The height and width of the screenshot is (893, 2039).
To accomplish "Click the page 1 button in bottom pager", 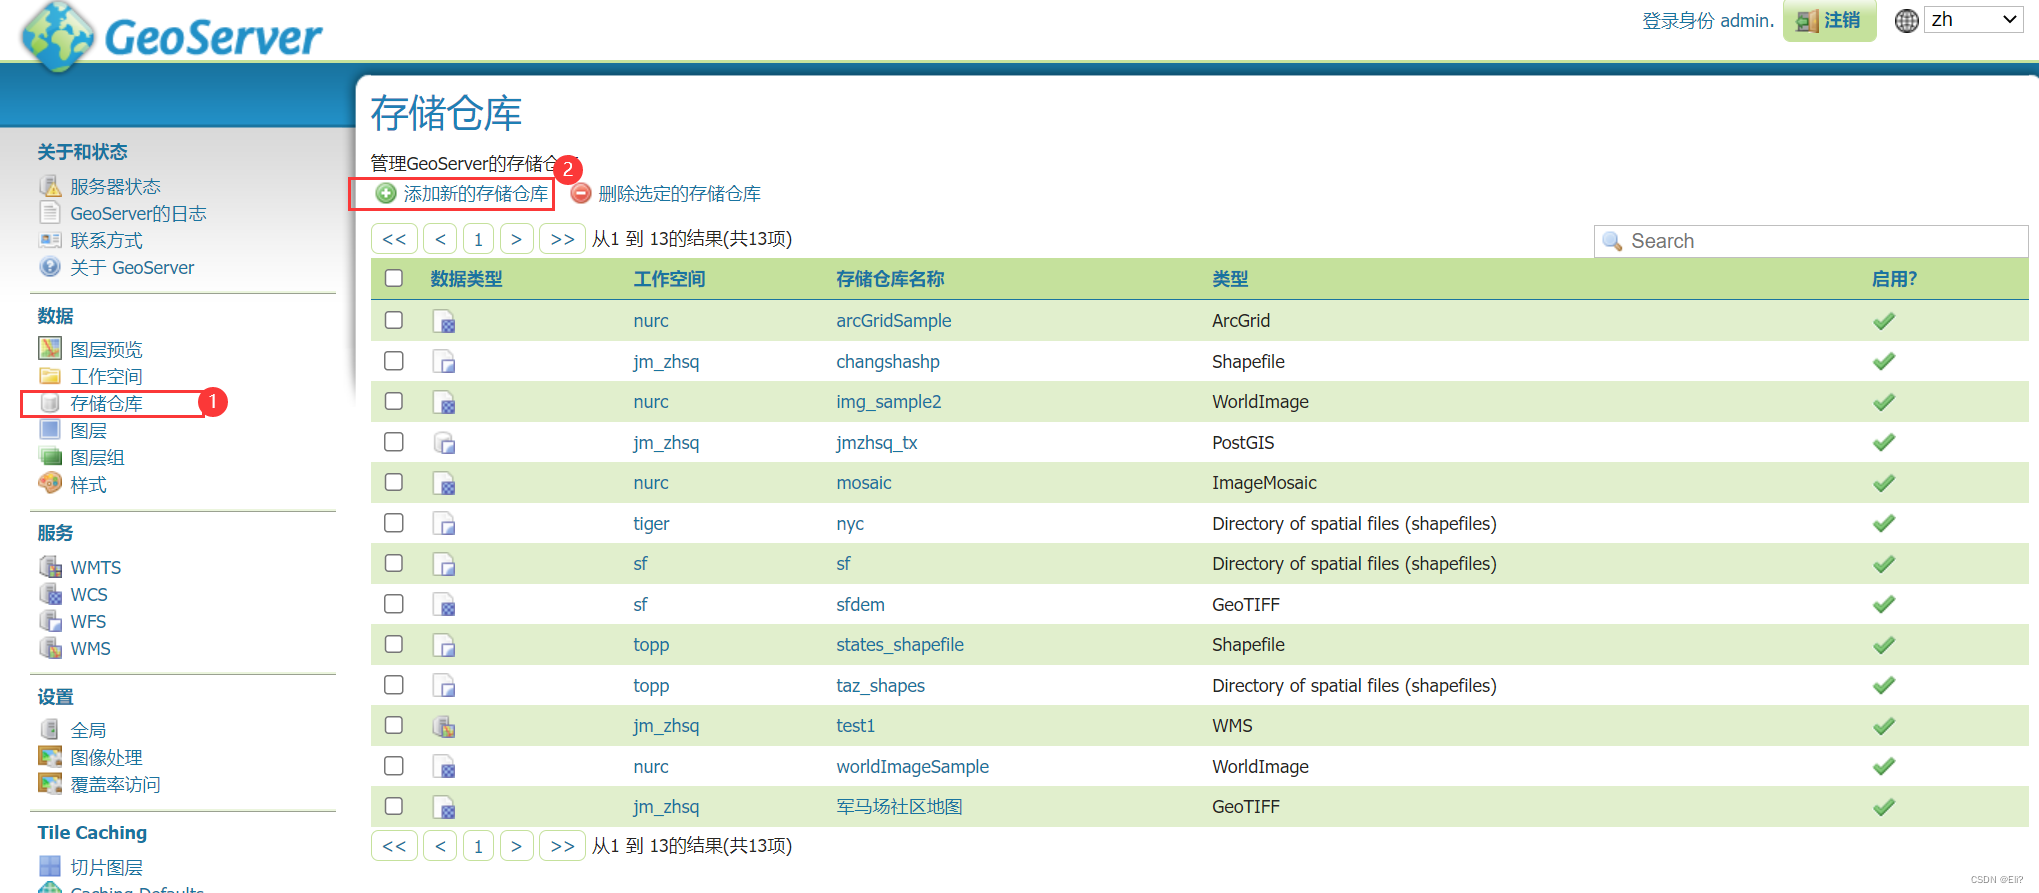I will [x=478, y=846].
